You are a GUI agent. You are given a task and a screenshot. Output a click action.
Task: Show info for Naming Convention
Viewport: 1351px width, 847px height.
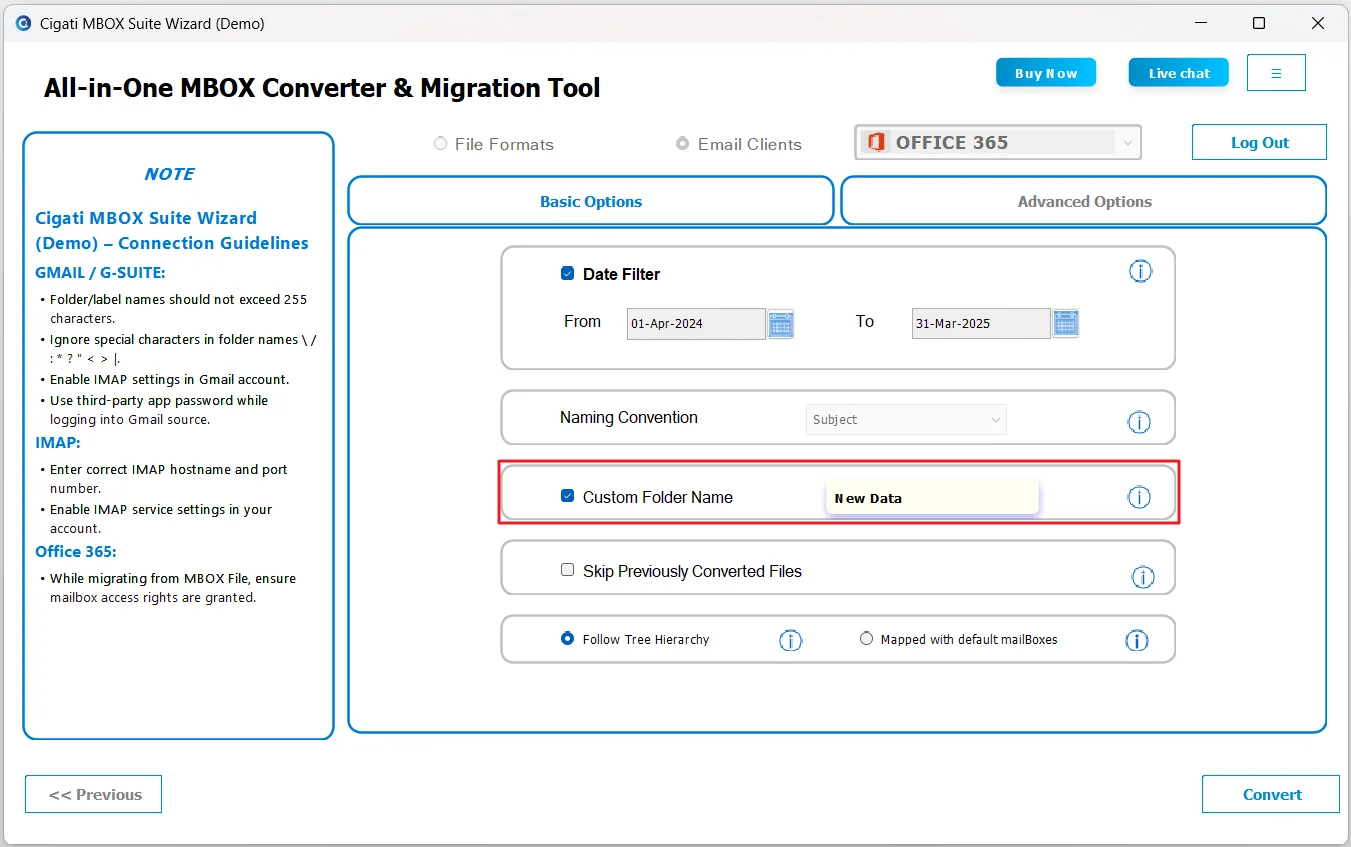1139,422
